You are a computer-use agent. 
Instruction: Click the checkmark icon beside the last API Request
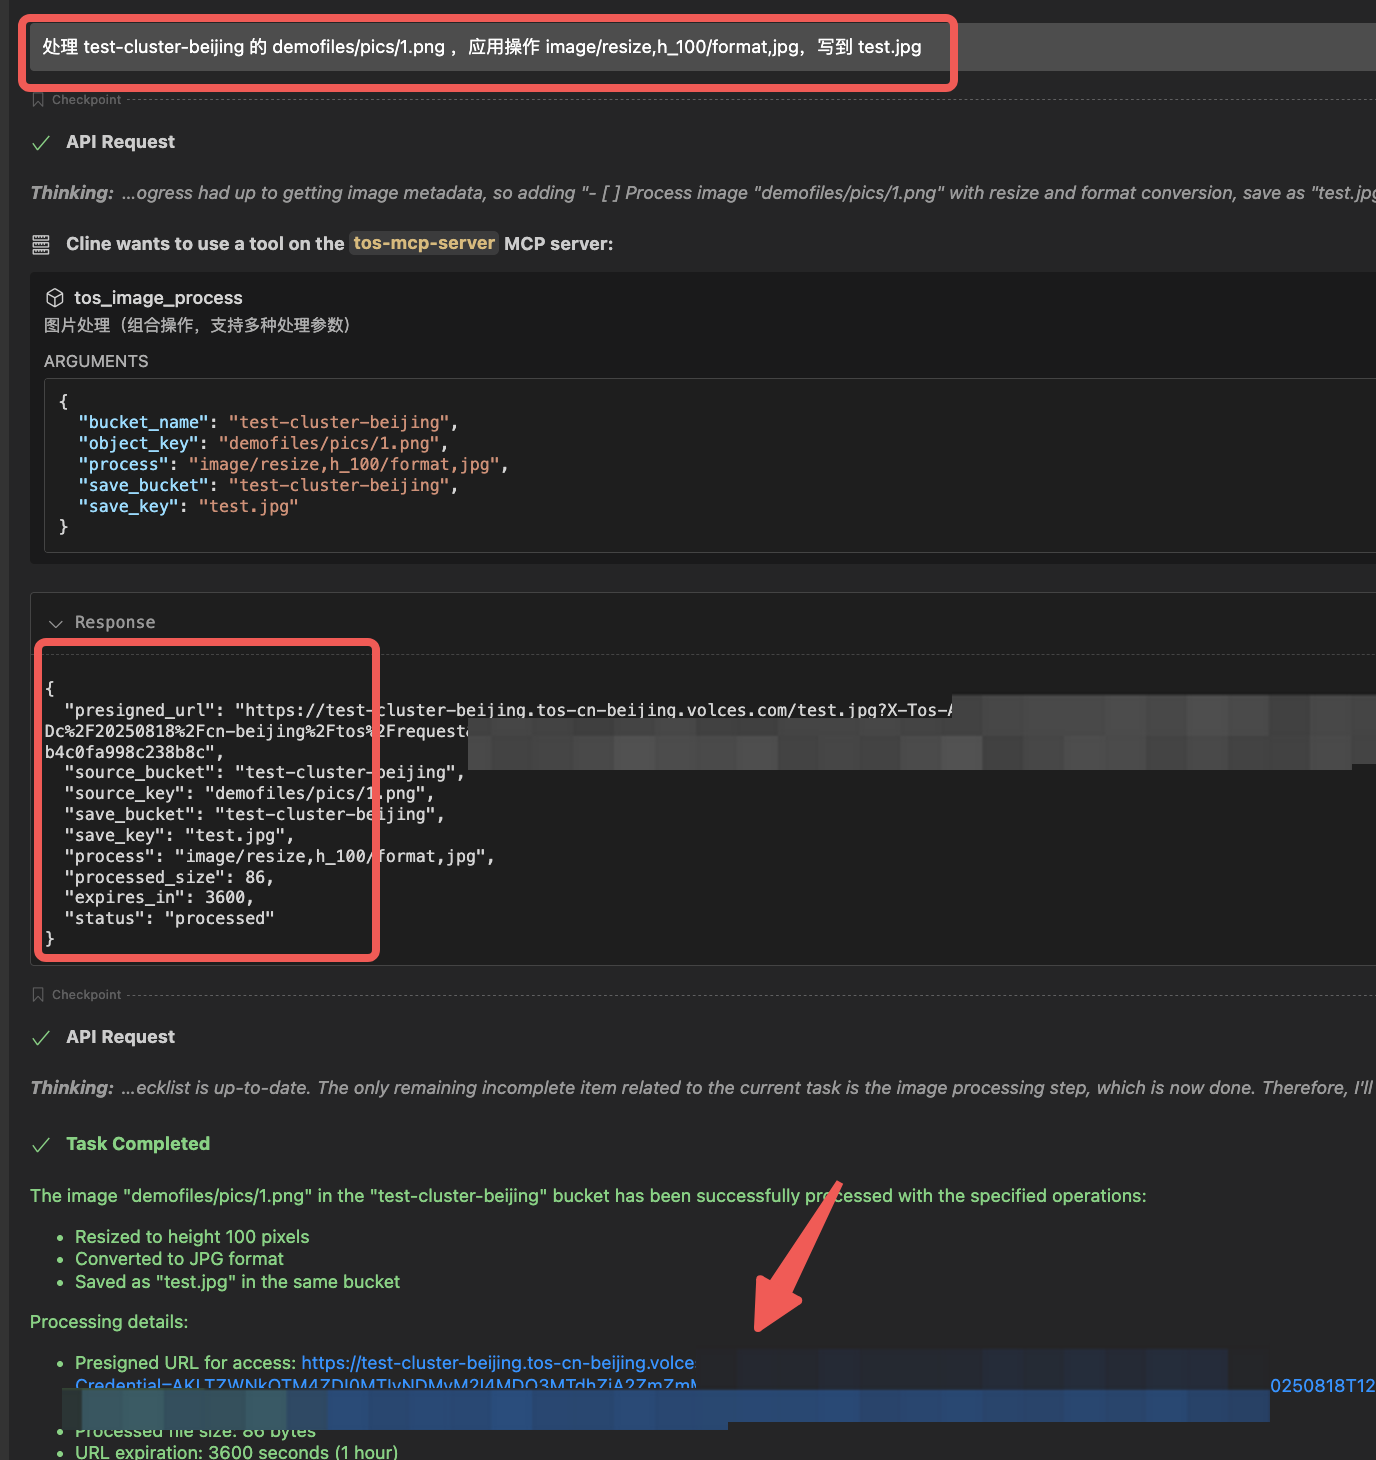pos(41,1038)
